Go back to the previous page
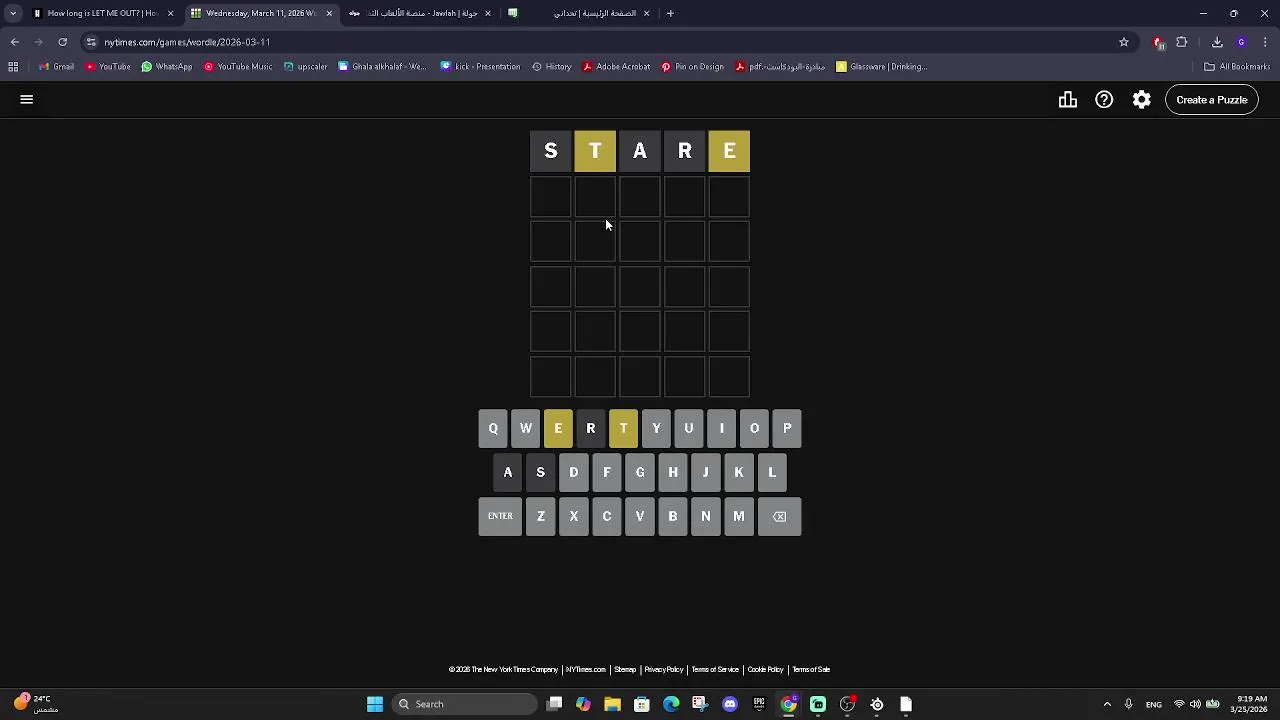 14,42
